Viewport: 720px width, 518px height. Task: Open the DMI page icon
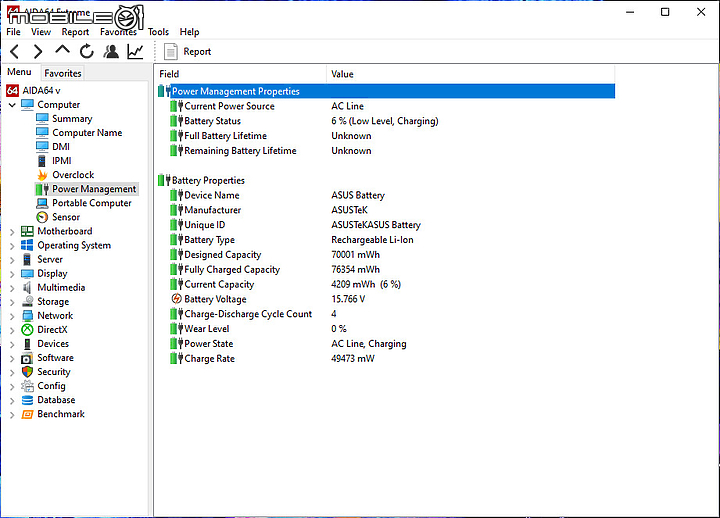coord(42,146)
